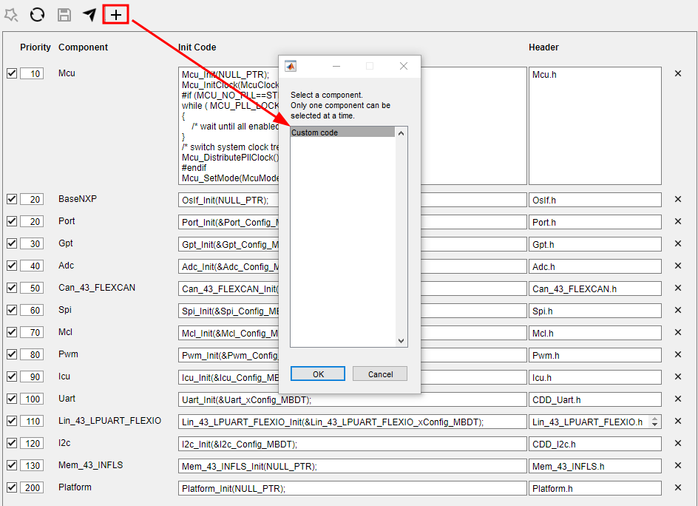Click the Spi.h header field
698x506 pixels.
click(x=595, y=311)
